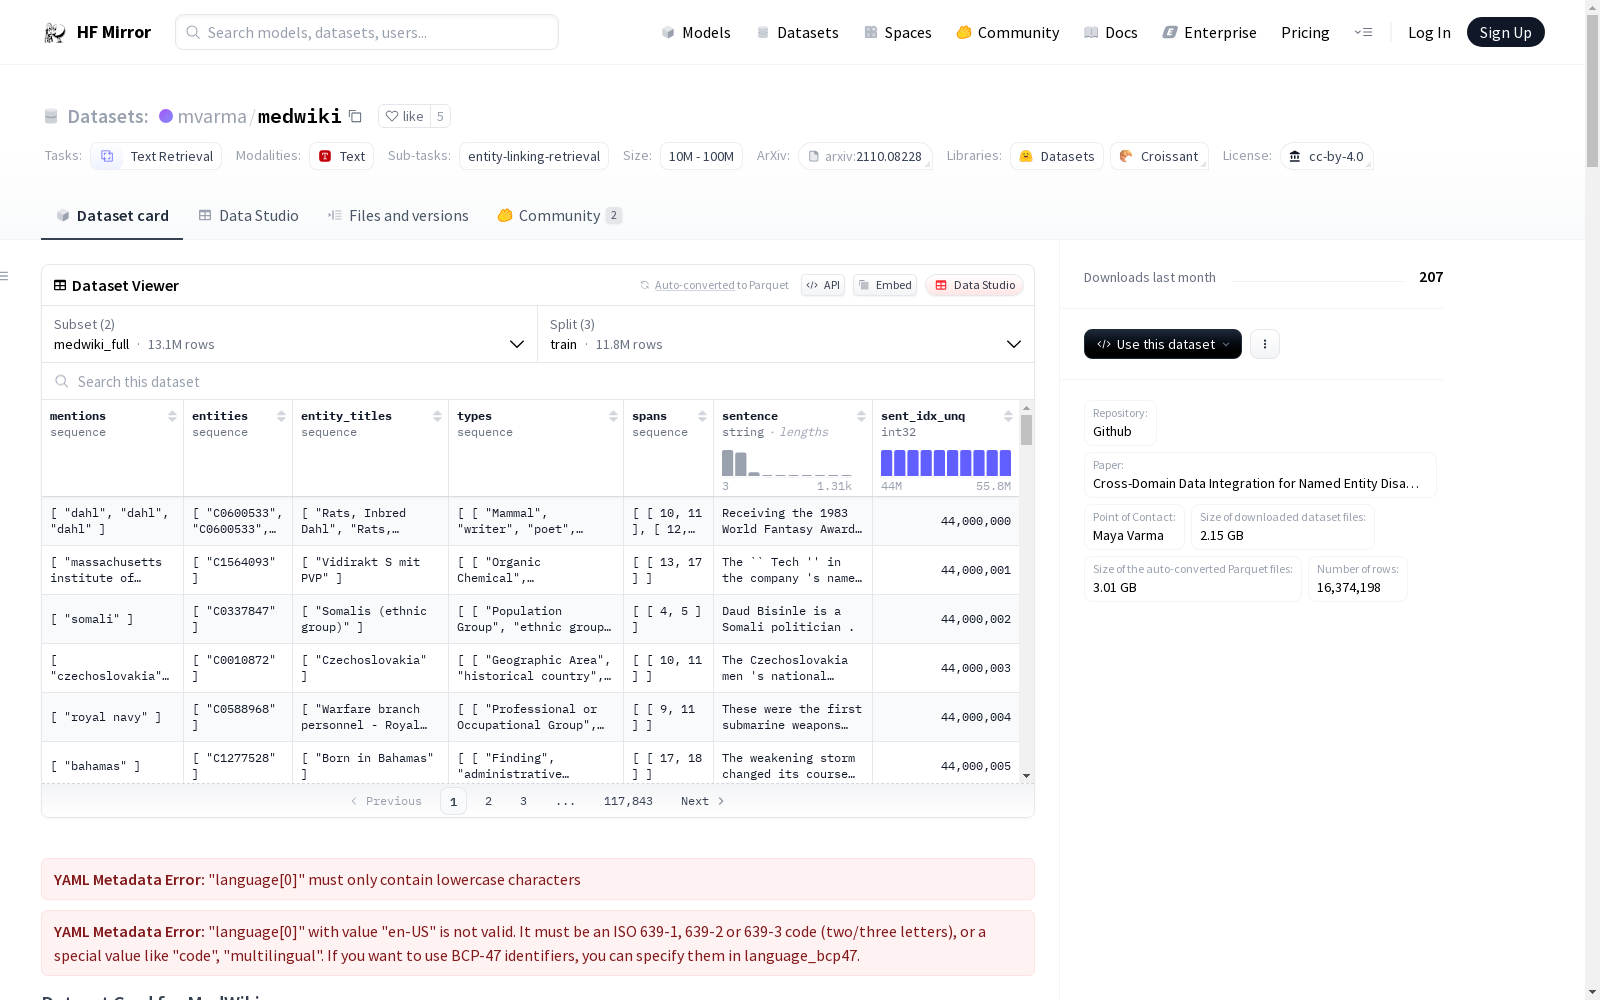1600x1000 pixels.
Task: Open the more options kebab menu
Action: click(x=1265, y=344)
